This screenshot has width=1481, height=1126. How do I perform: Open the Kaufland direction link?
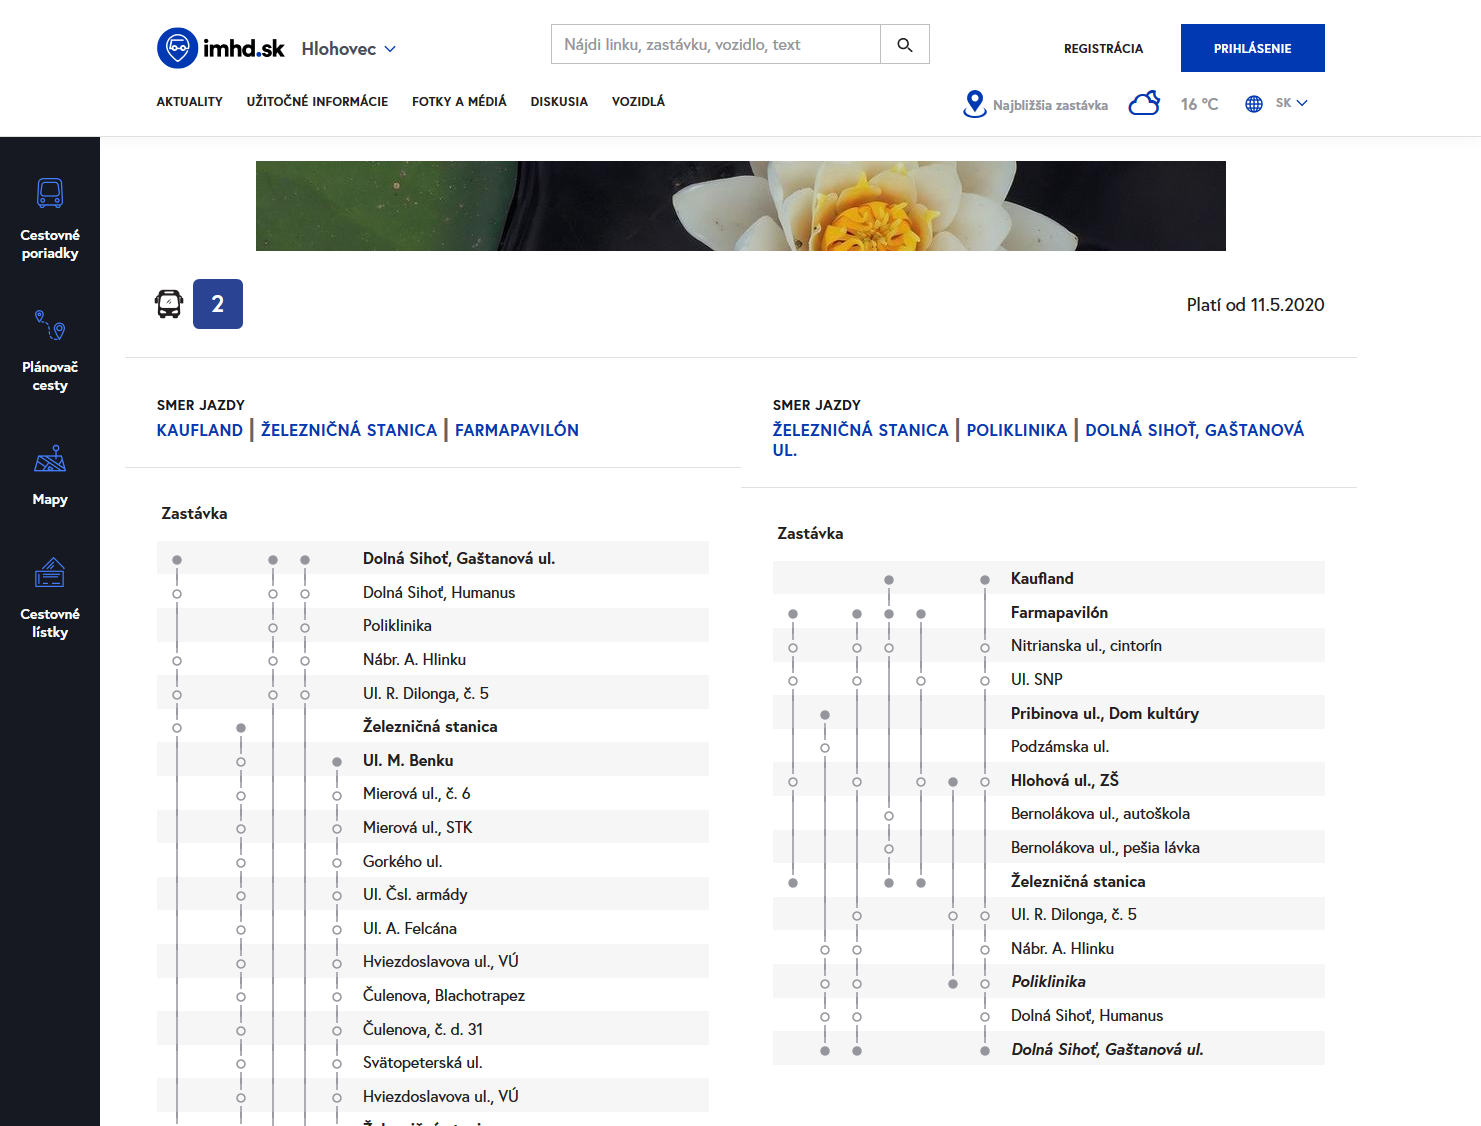[x=200, y=430]
